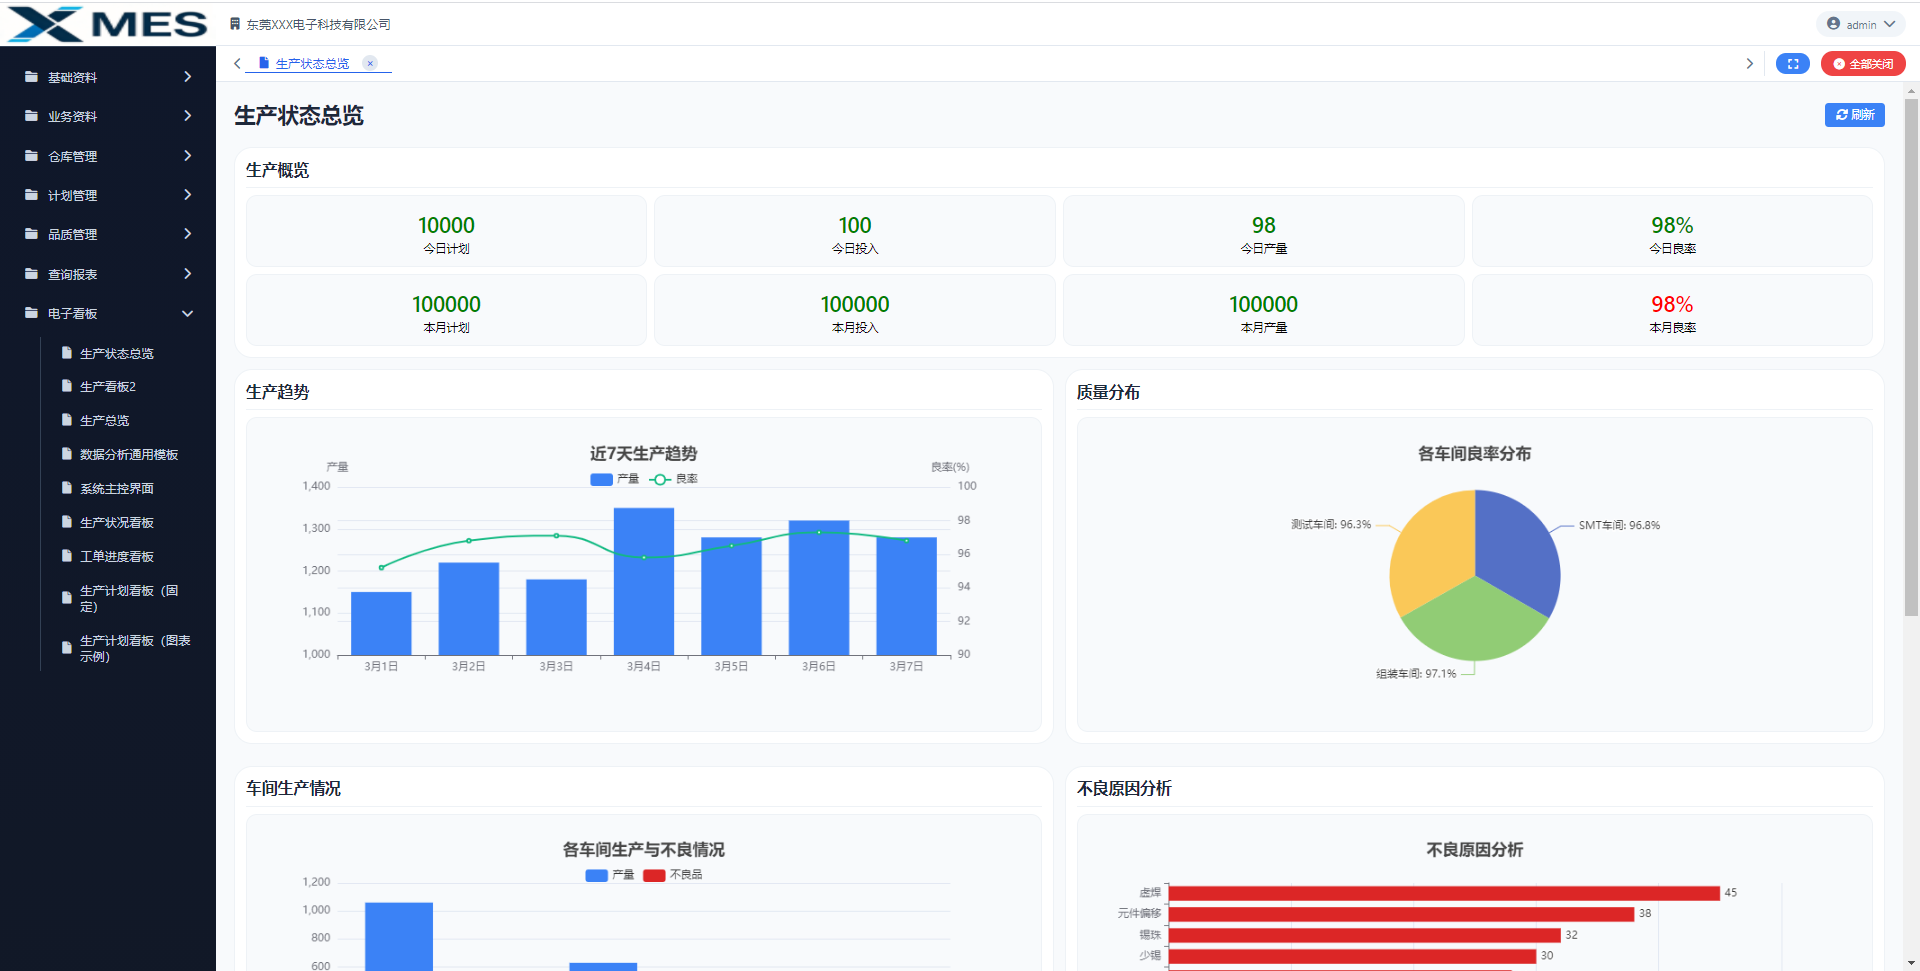Image resolution: width=1920 pixels, height=971 pixels.
Task: Toggle 不良品 series in 各车间生产与不良情况 legend
Action: point(673,875)
